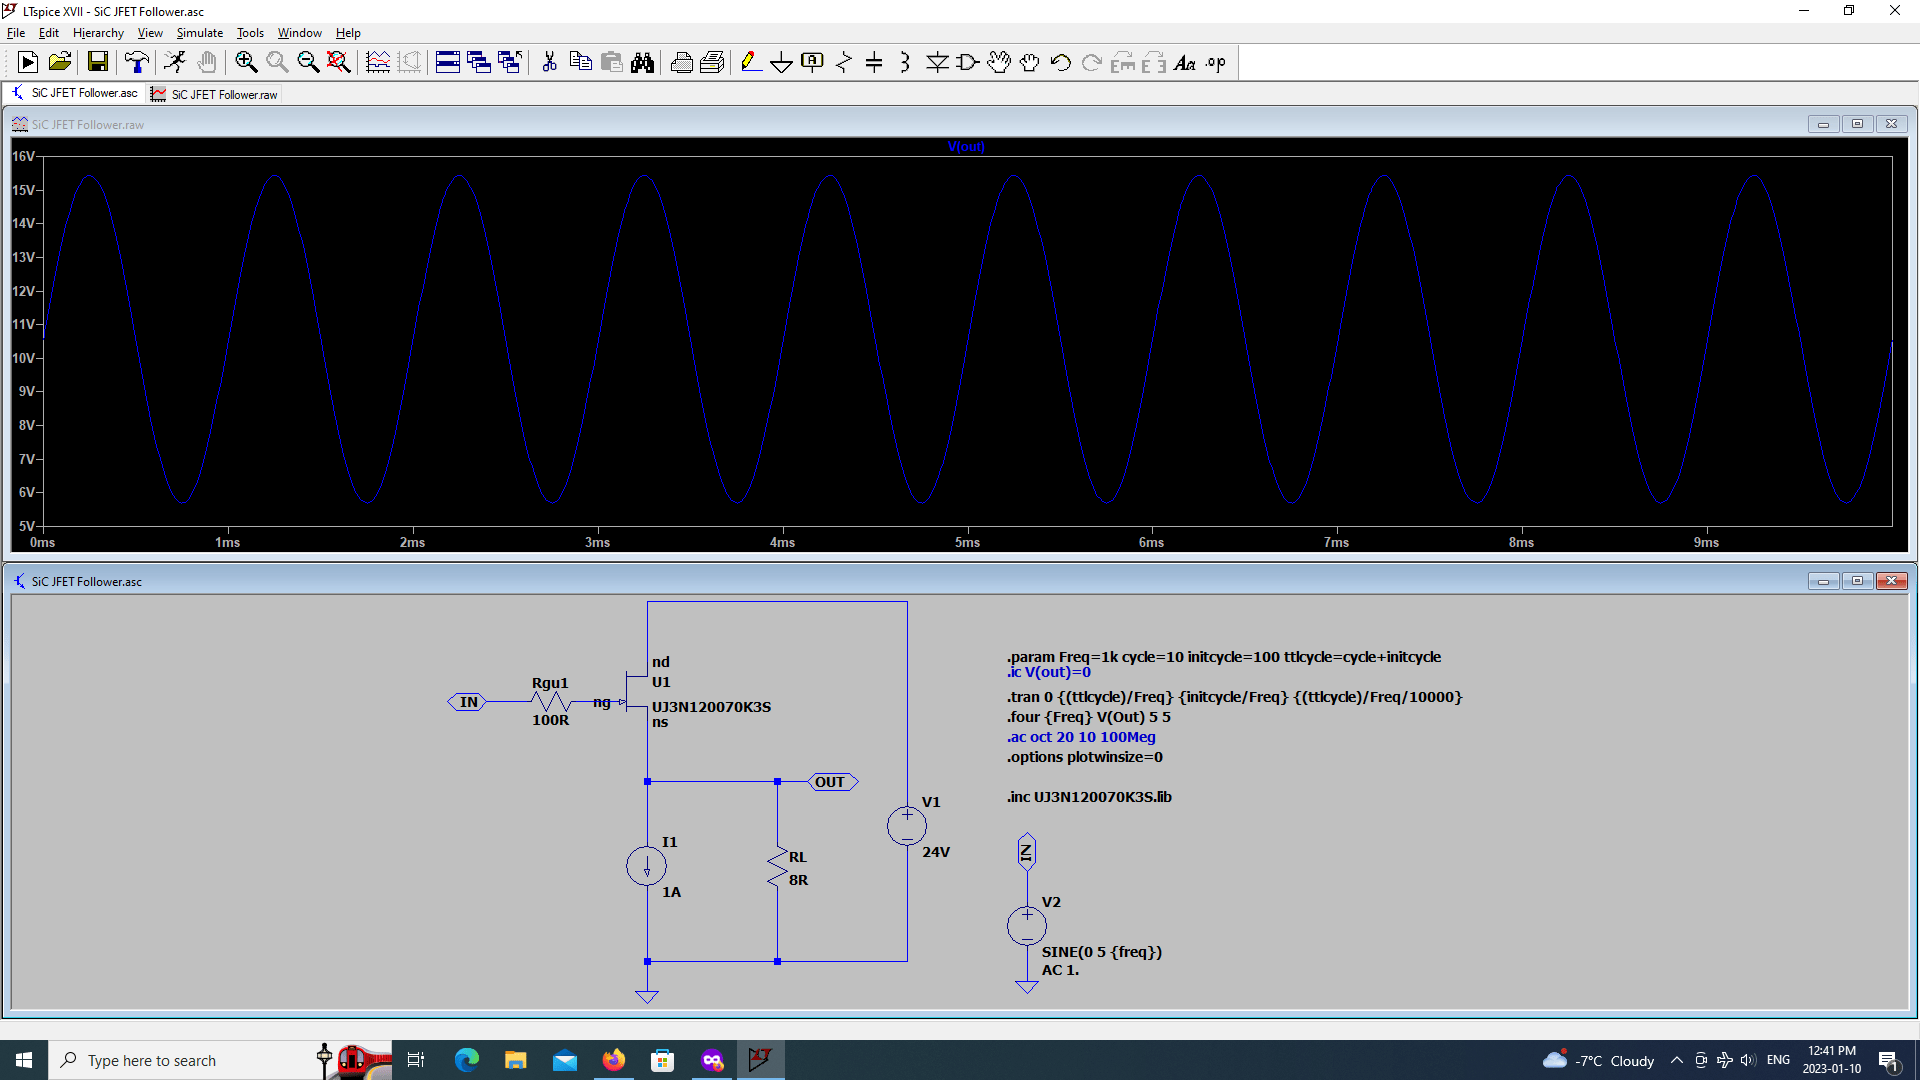
Task: Open Print Setup icon
Action: (x=712, y=63)
